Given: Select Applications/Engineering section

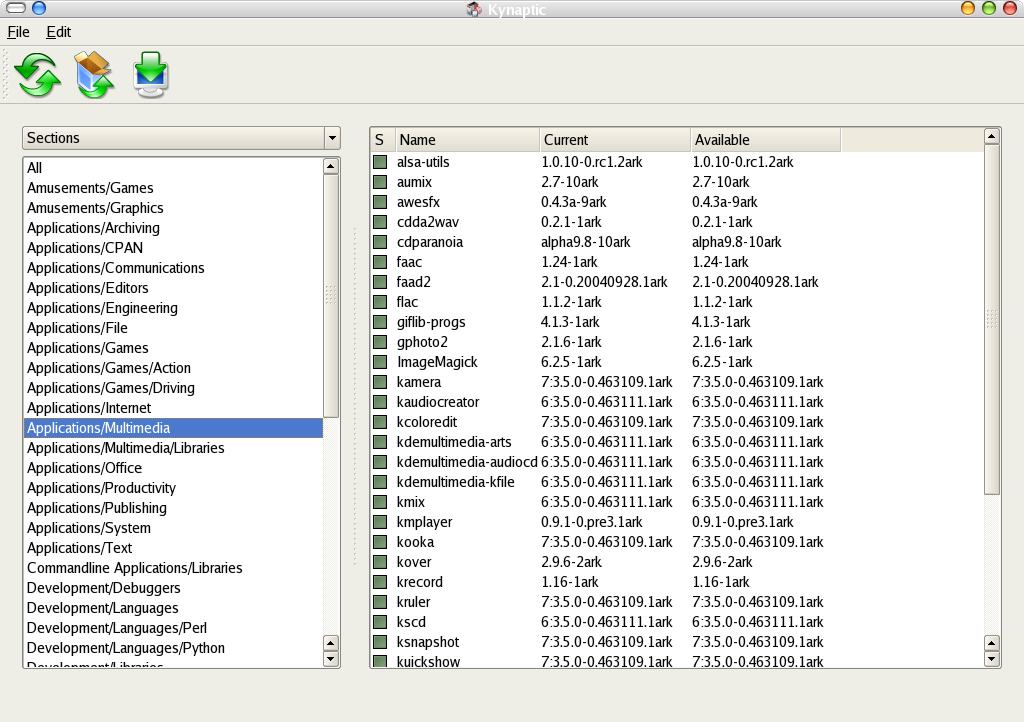Looking at the screenshot, I should pyautogui.click(x=173, y=308).
